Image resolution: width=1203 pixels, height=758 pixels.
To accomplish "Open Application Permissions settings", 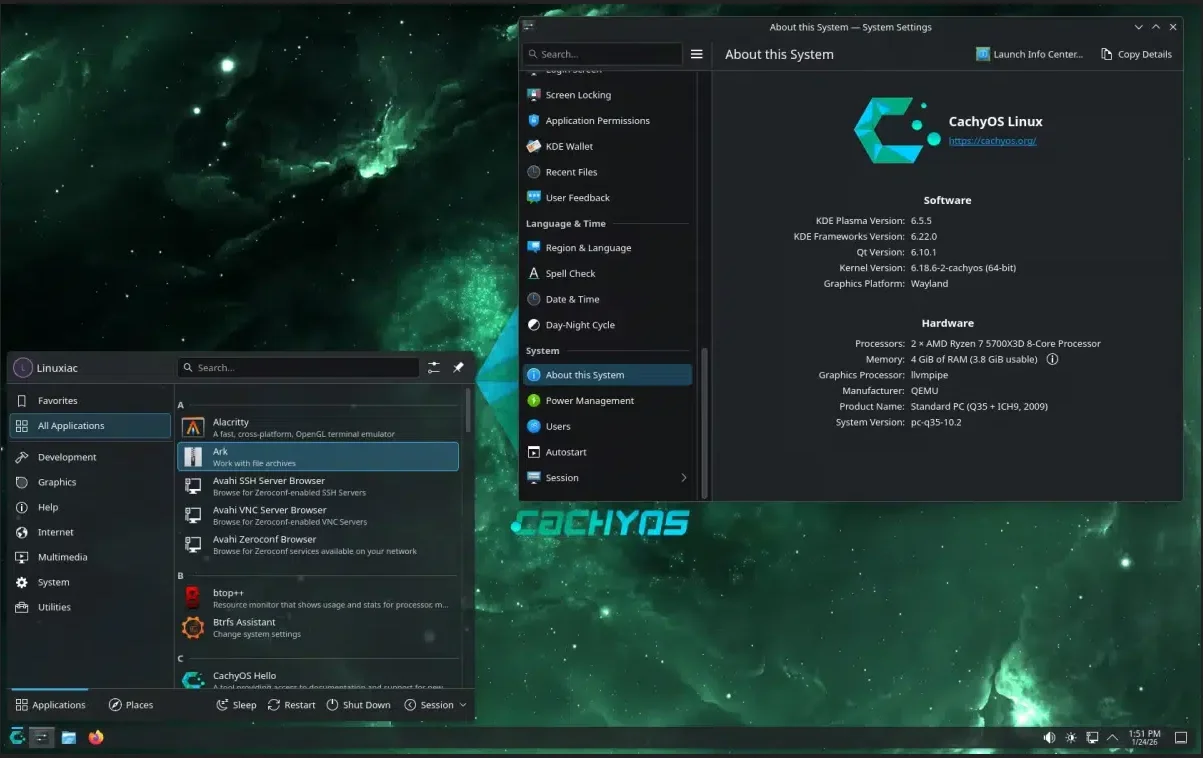I will [607, 120].
